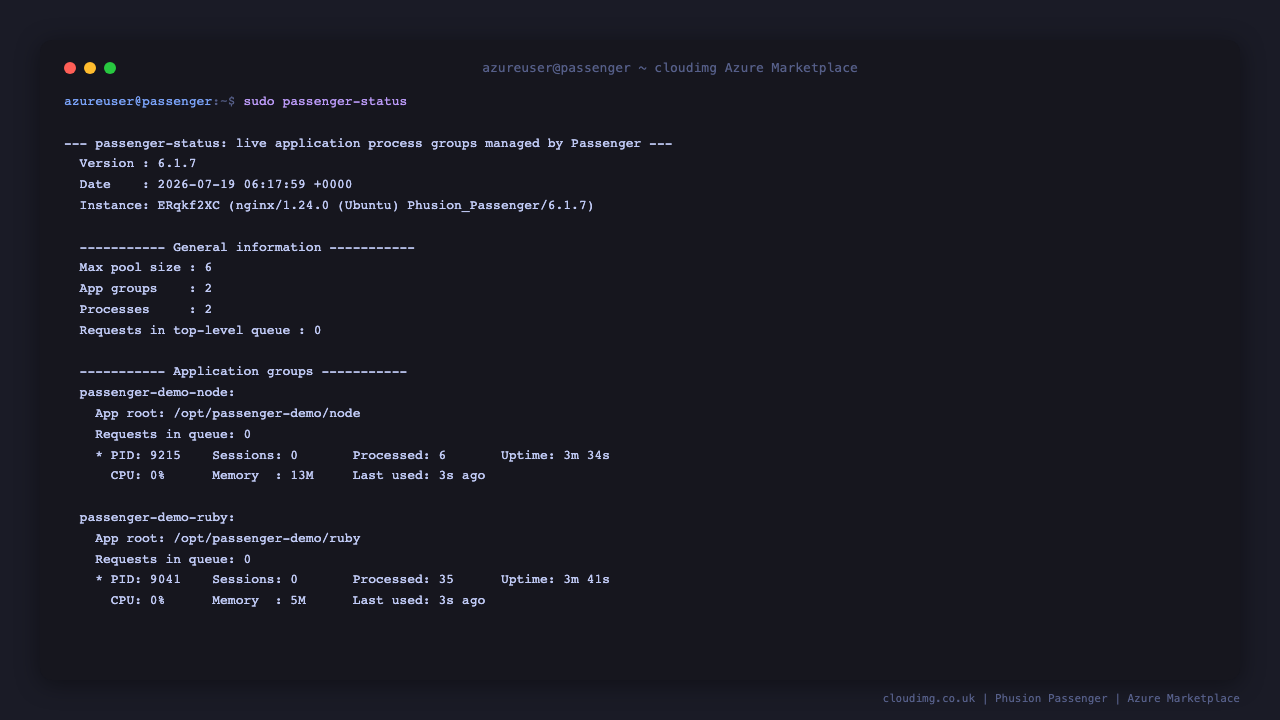
Task: Click the 'Application groups' section heading
Action: pos(243,372)
